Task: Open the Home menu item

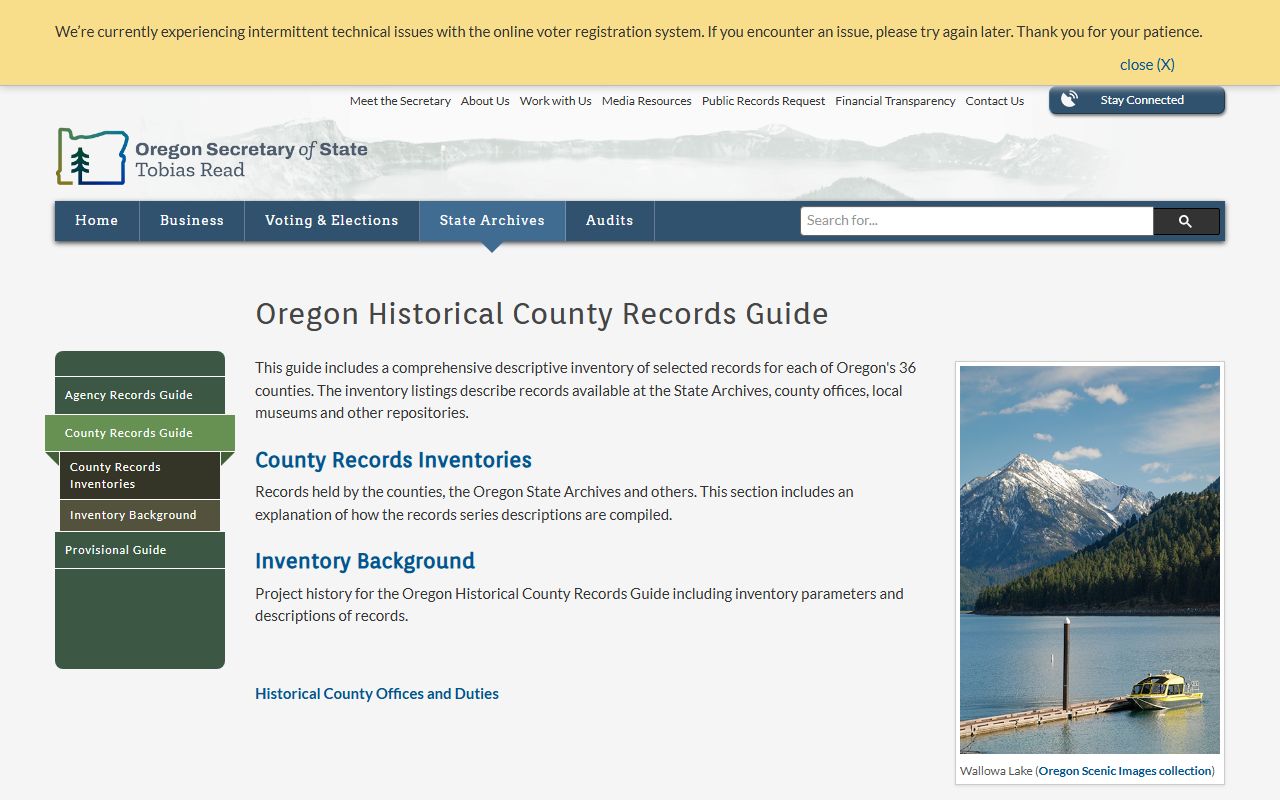Action: pyautogui.click(x=97, y=221)
